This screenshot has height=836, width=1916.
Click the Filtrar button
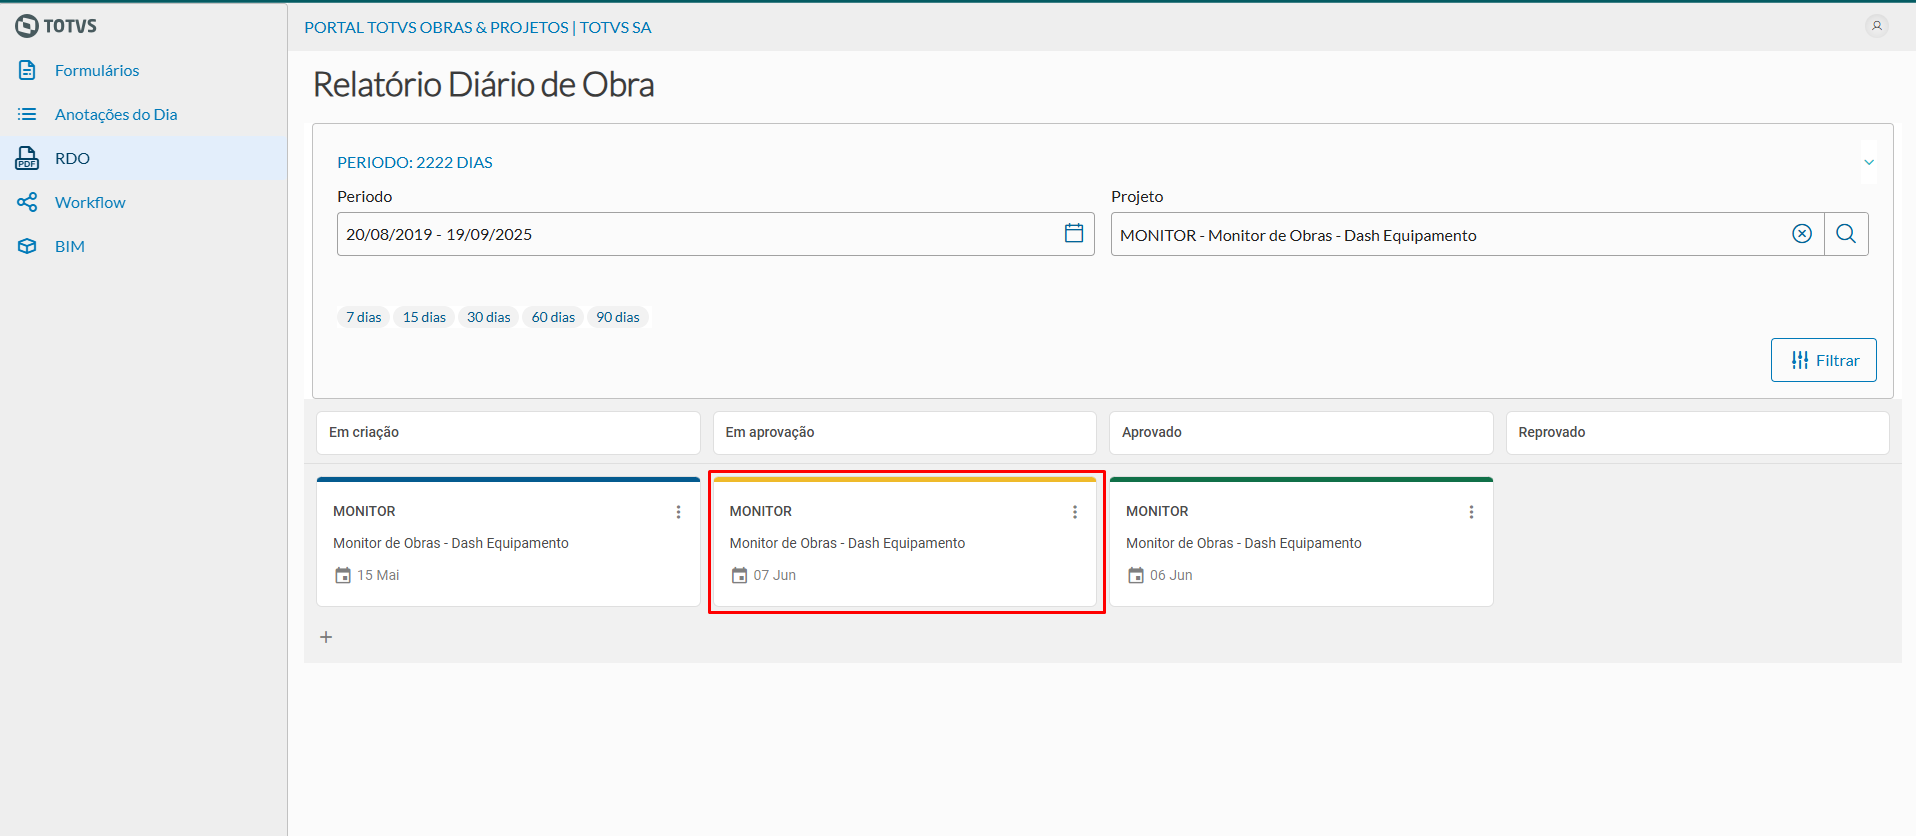coord(1823,360)
